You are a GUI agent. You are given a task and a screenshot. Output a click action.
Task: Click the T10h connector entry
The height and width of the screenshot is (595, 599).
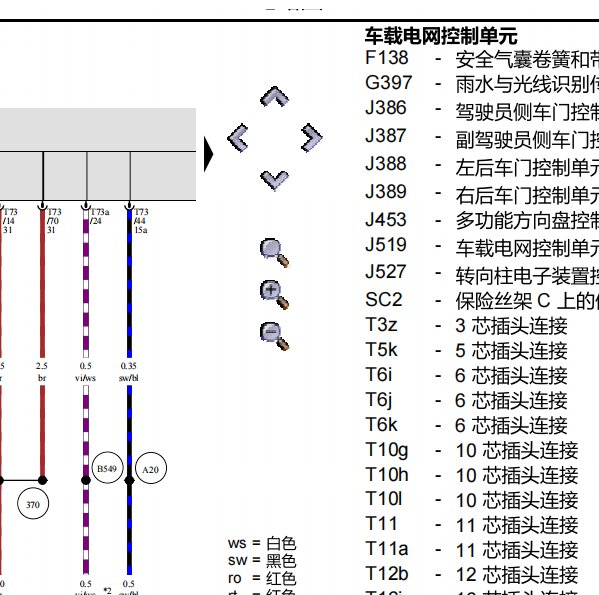471,475
